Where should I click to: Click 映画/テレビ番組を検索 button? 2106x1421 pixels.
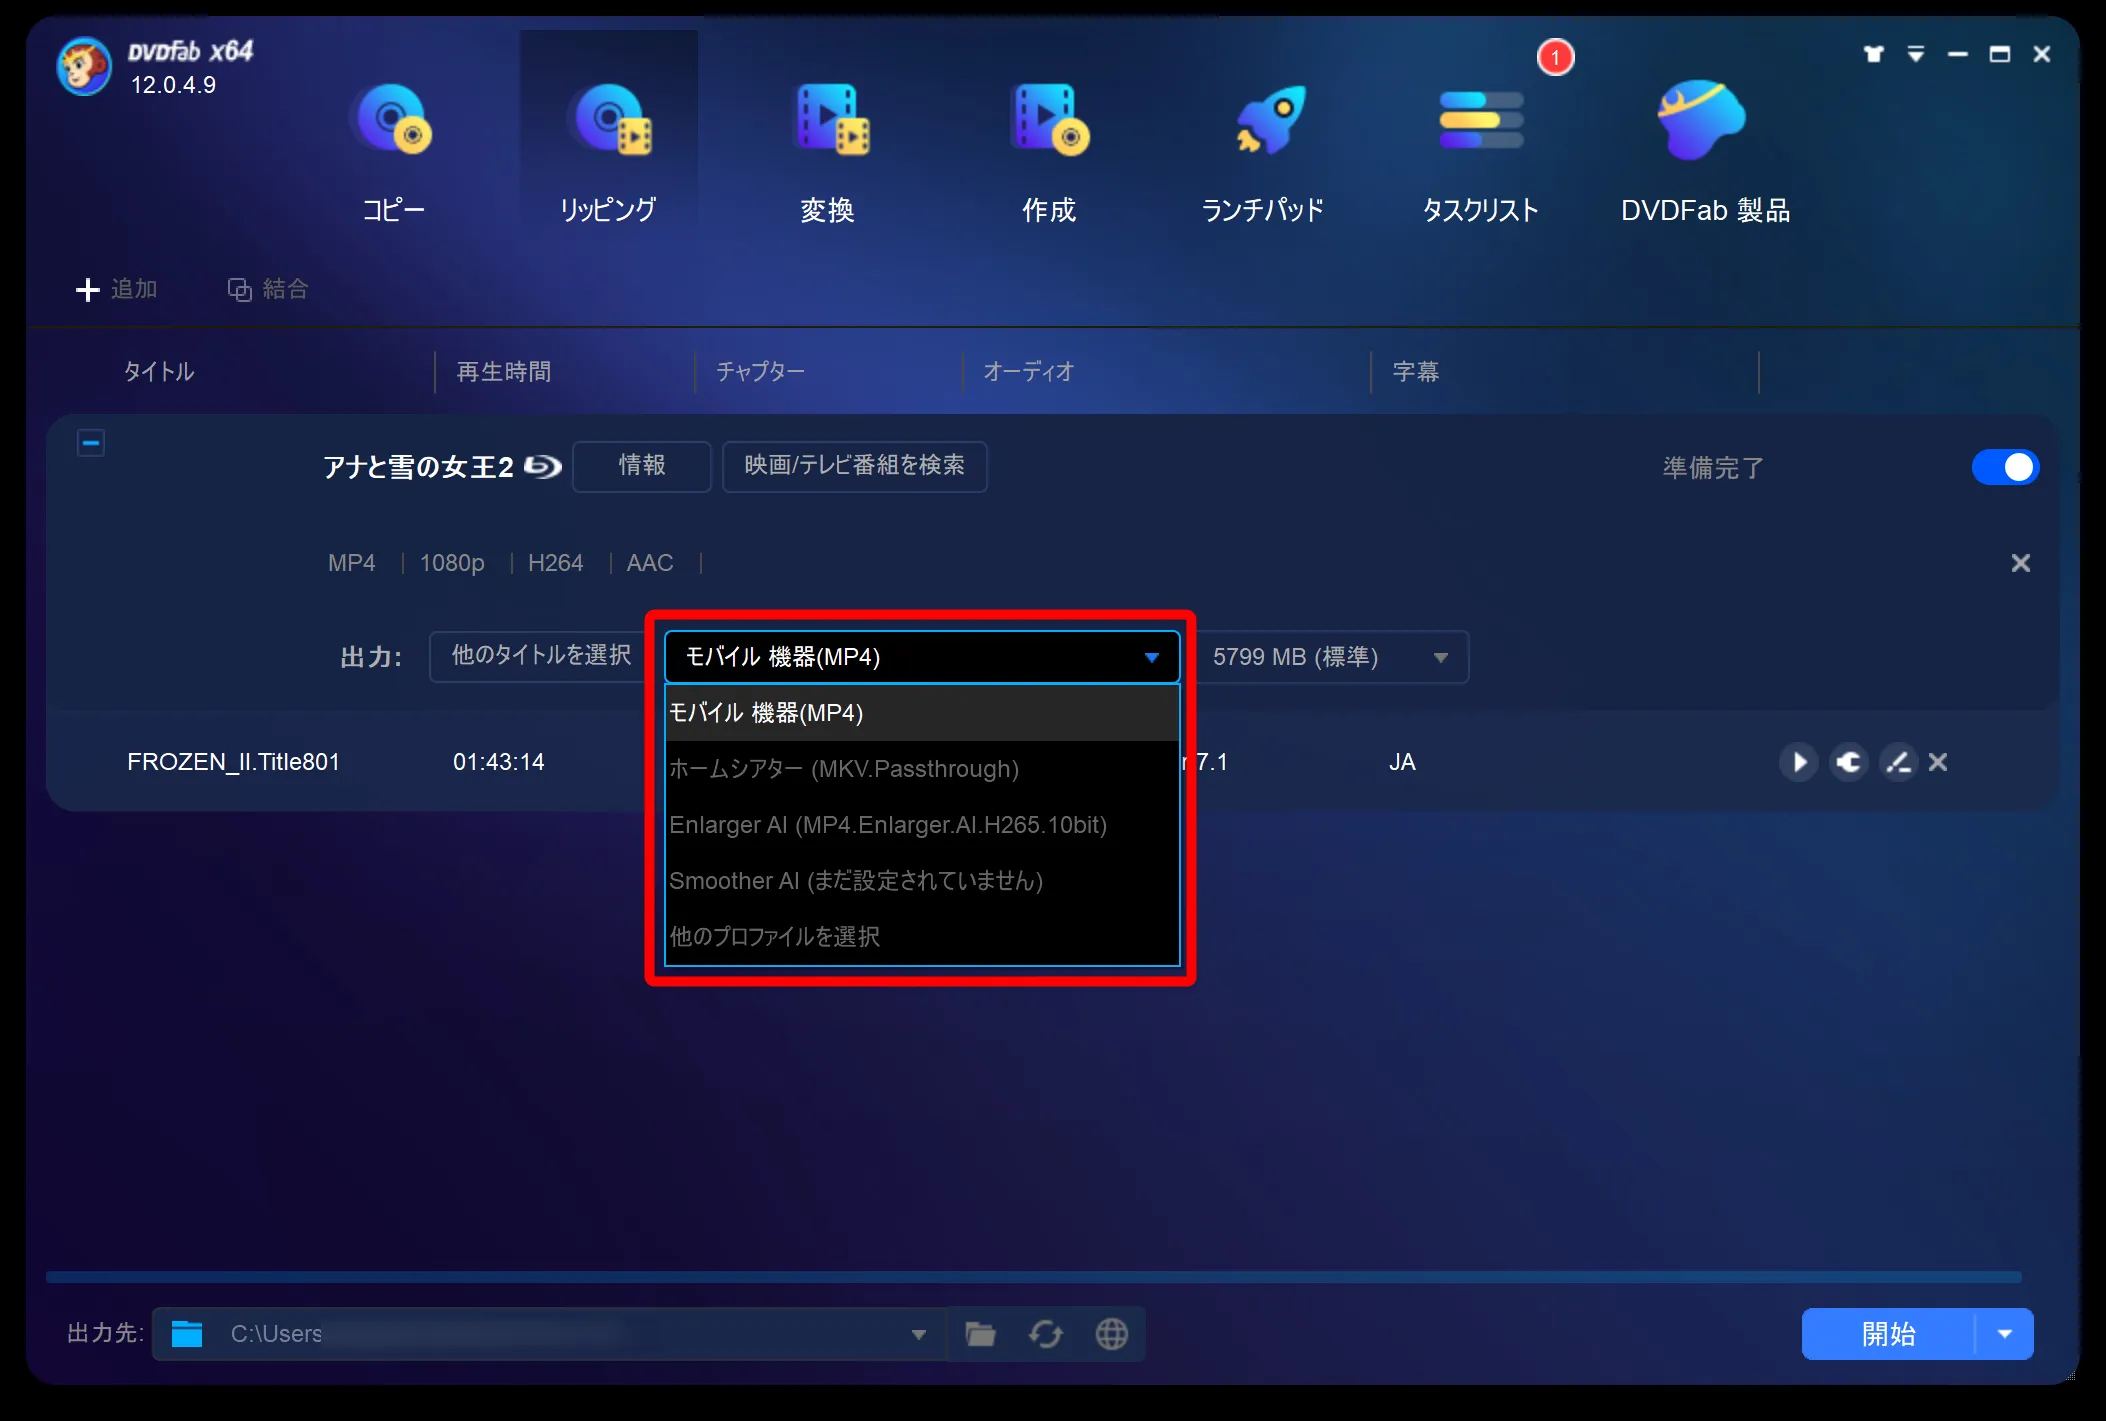(854, 466)
